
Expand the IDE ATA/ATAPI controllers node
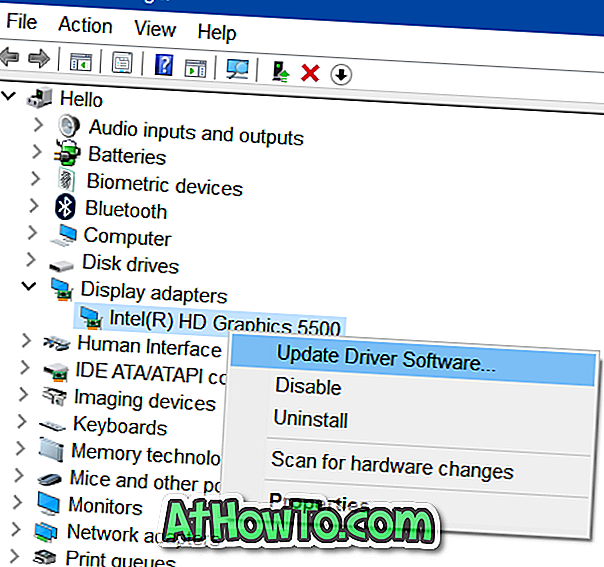(25, 367)
